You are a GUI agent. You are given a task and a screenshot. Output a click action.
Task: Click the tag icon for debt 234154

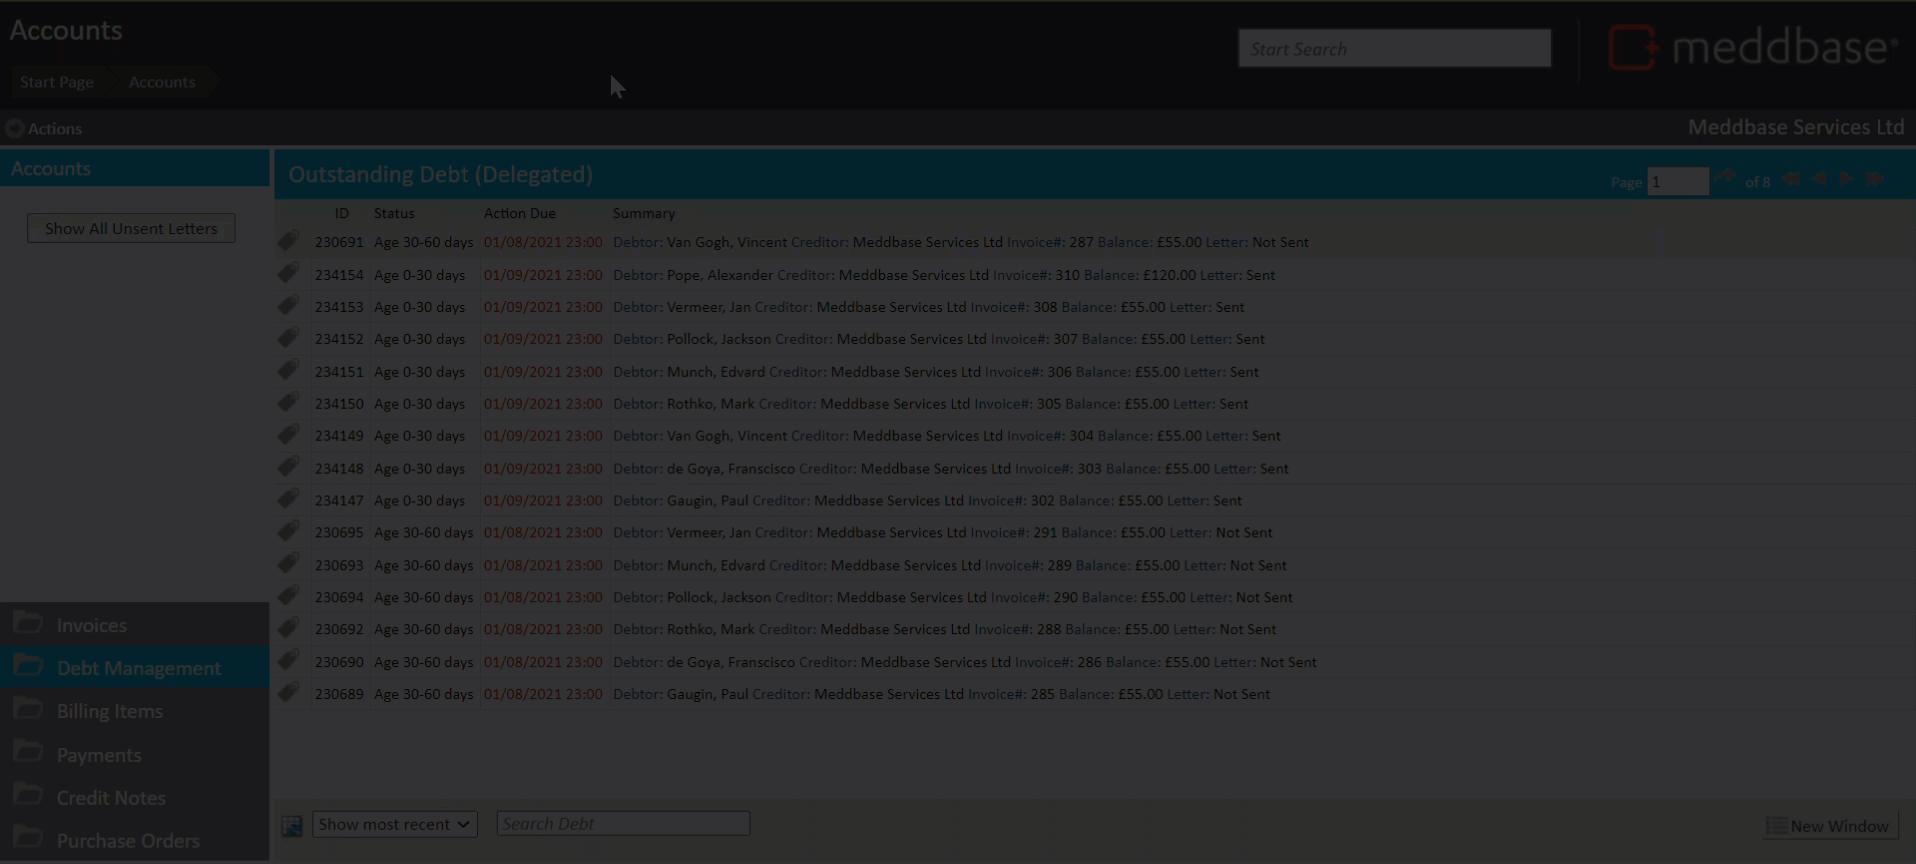(288, 274)
